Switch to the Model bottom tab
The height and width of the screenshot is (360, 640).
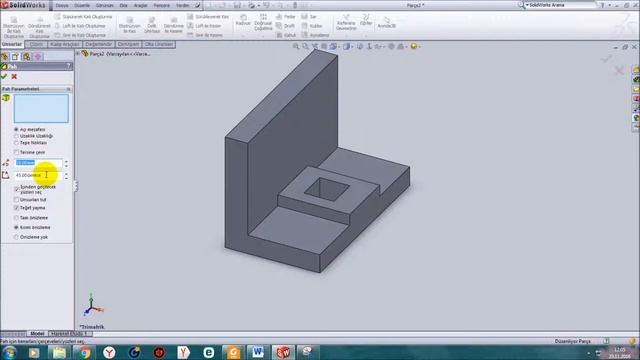tap(37, 333)
